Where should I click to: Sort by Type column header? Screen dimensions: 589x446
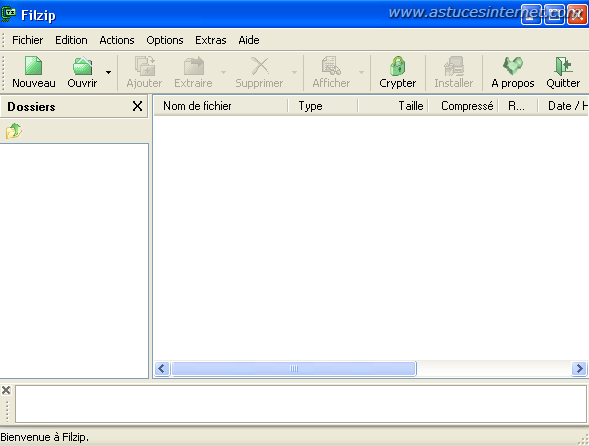click(323, 106)
